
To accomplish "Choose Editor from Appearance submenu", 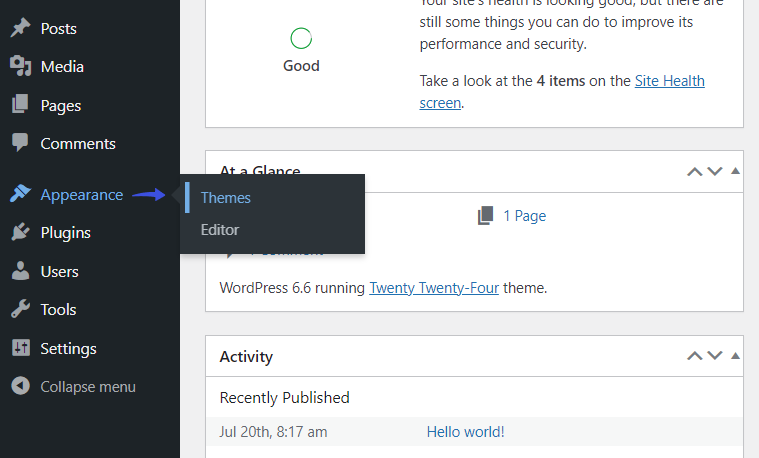I will tap(220, 229).
